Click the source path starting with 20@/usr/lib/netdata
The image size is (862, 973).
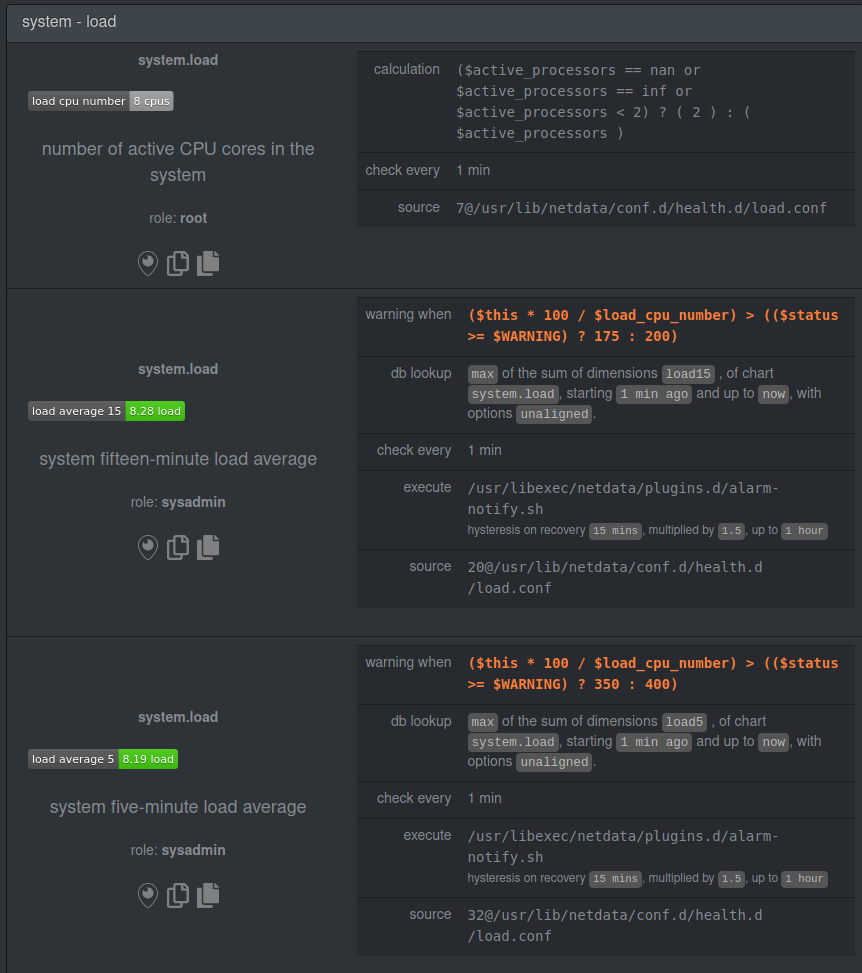tap(615, 577)
